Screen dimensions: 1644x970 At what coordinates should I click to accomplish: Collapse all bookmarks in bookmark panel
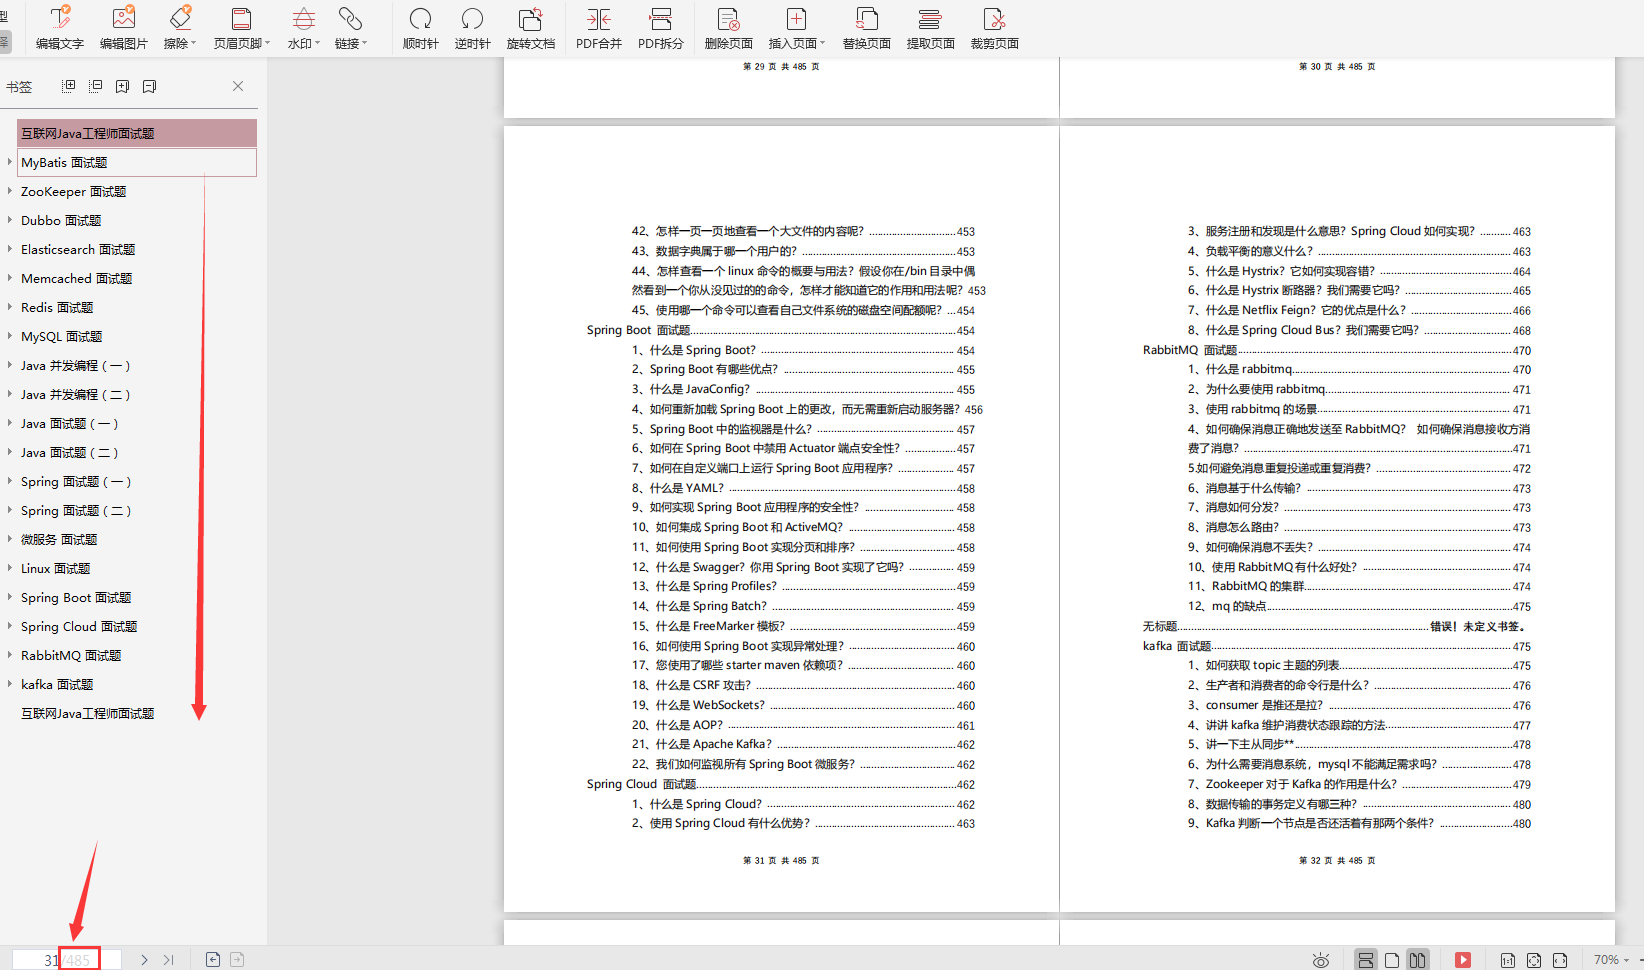(96, 86)
